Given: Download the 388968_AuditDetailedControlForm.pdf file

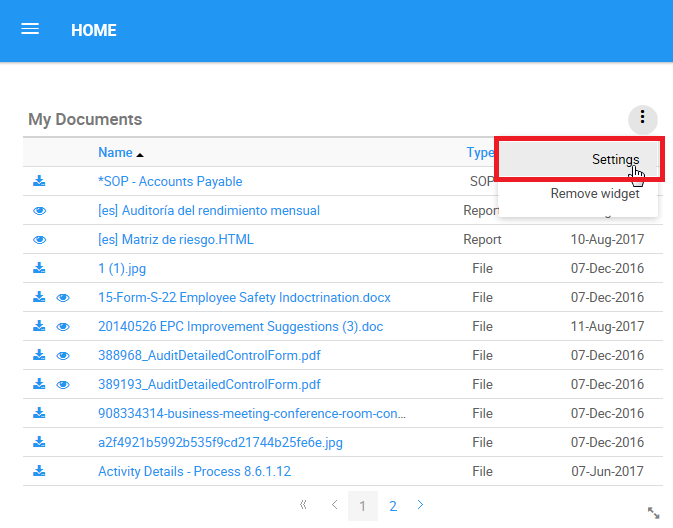Looking at the screenshot, I should 39,355.
